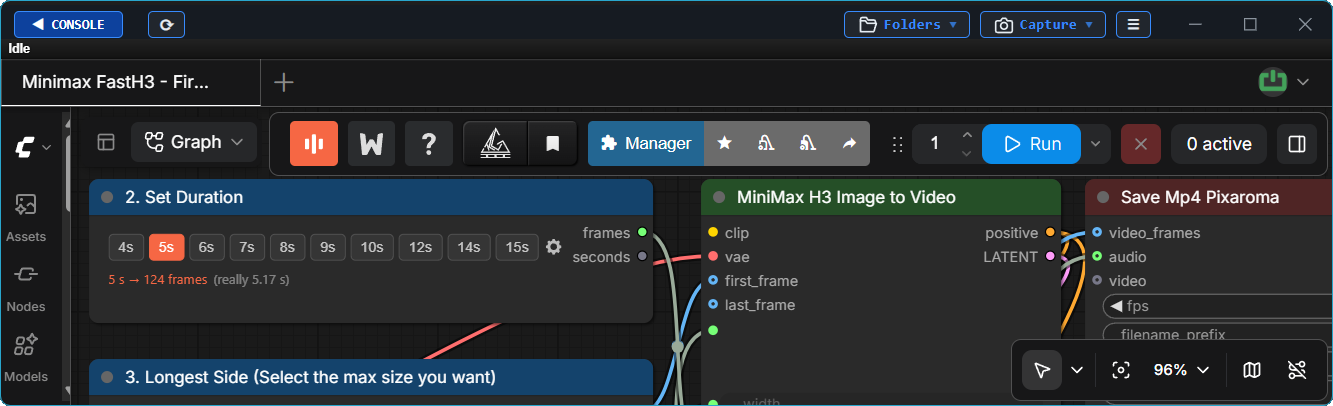Select the 12s duration
This screenshot has width=1333, height=406.
coord(421,247)
